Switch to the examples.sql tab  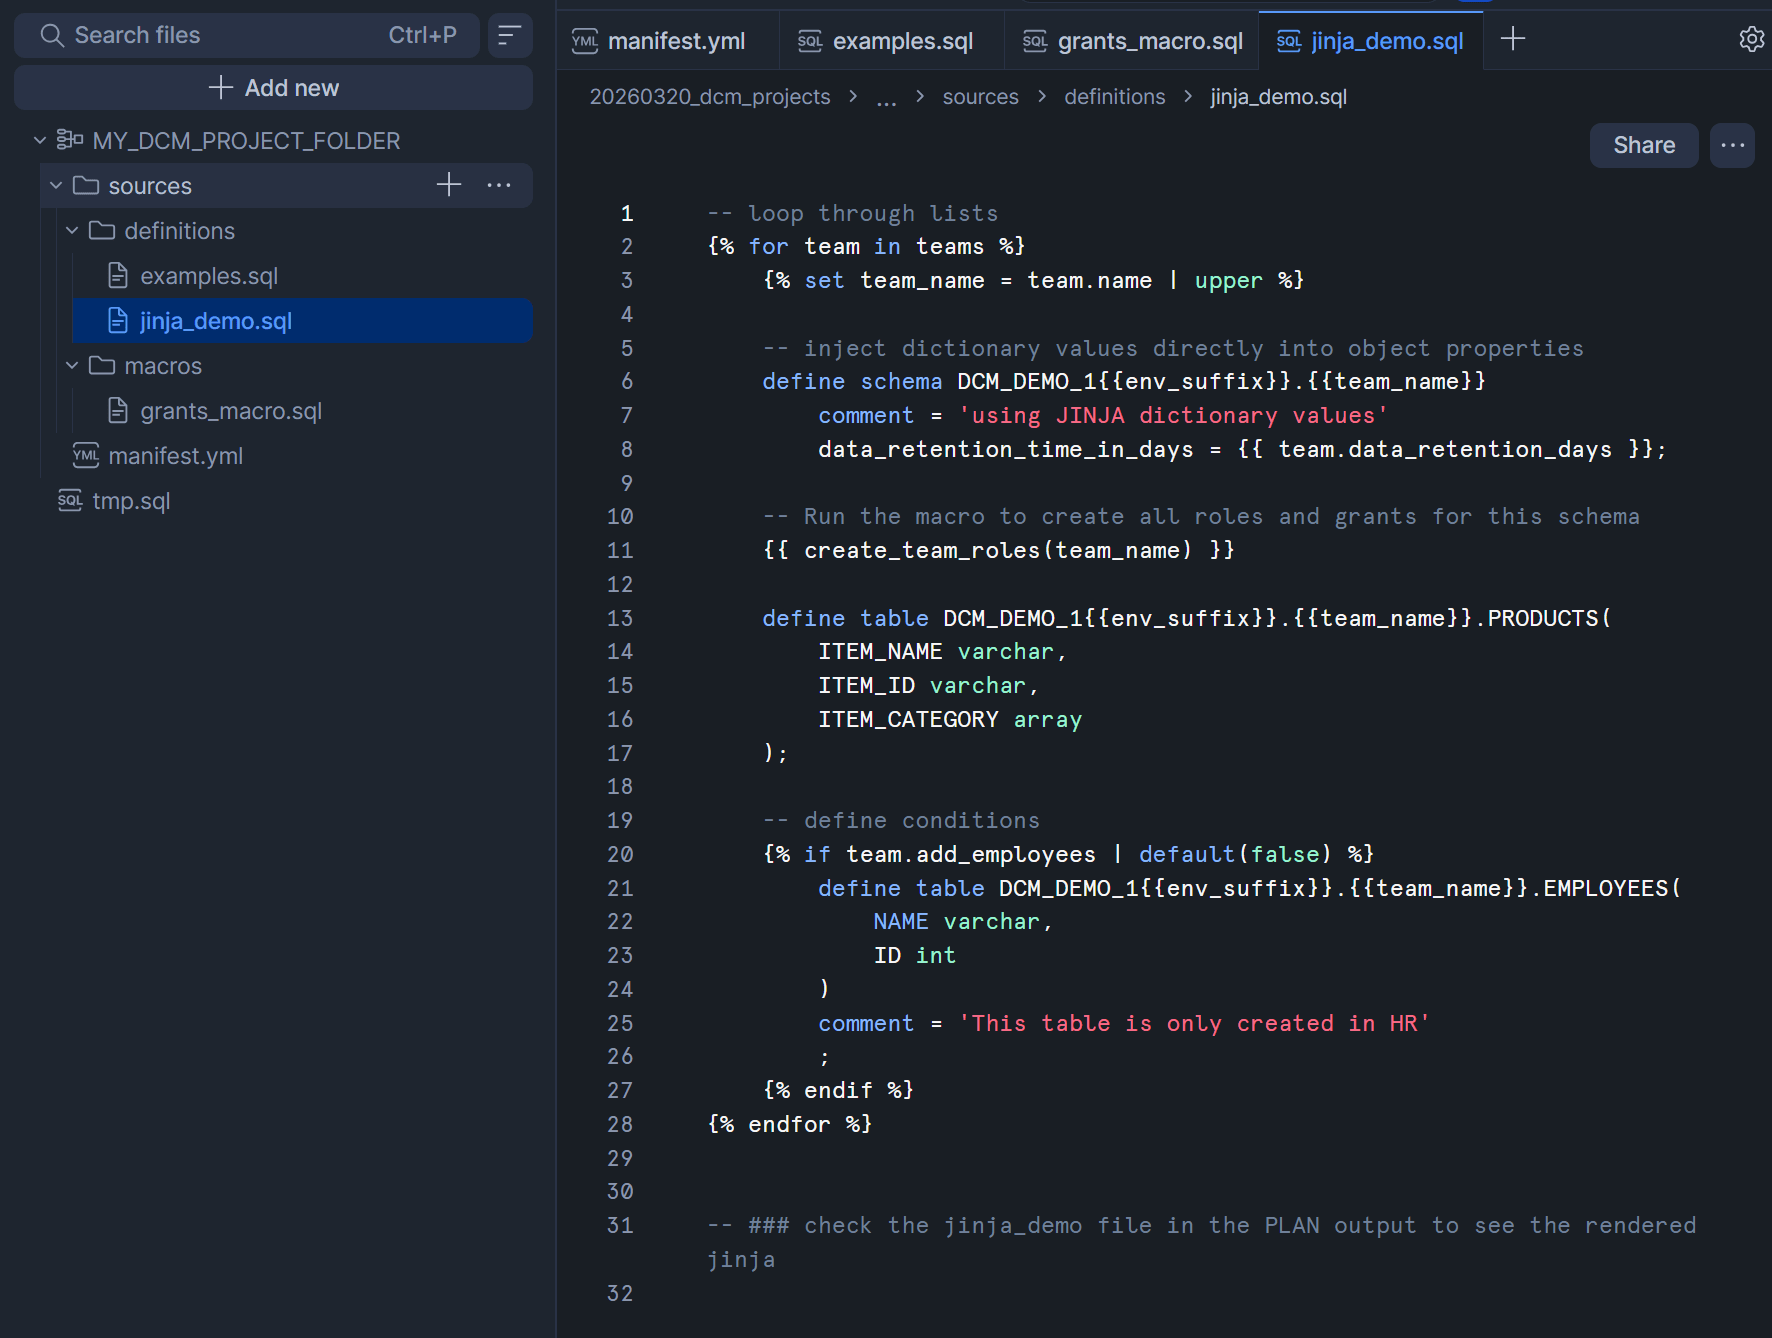tap(886, 41)
